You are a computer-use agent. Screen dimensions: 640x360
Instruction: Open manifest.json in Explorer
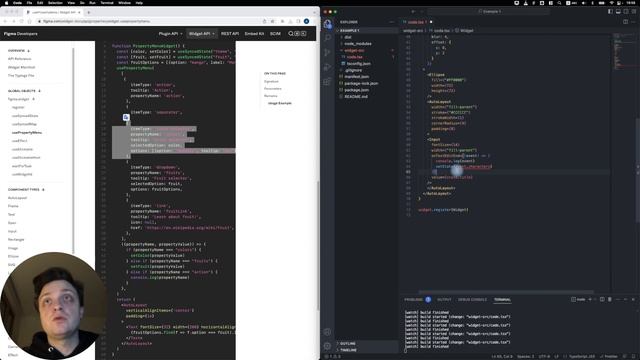[x=356, y=77]
